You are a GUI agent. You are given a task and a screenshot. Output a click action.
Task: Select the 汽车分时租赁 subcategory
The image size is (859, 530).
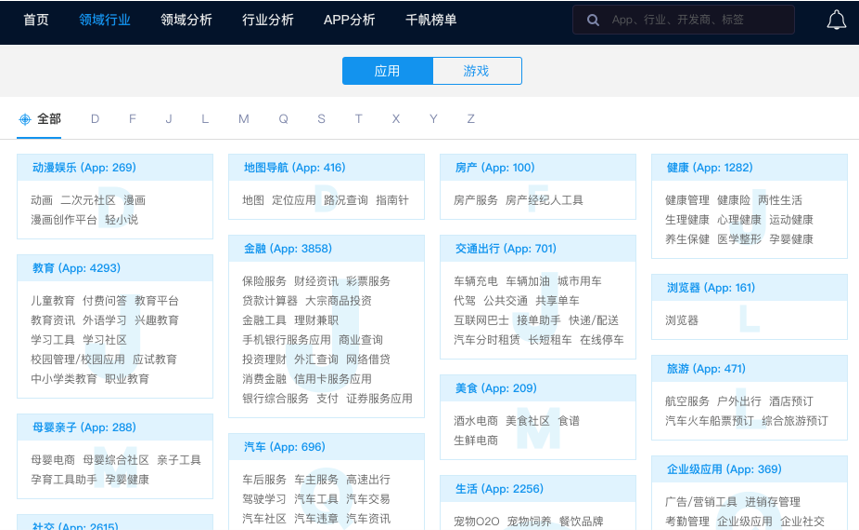tap(486, 340)
